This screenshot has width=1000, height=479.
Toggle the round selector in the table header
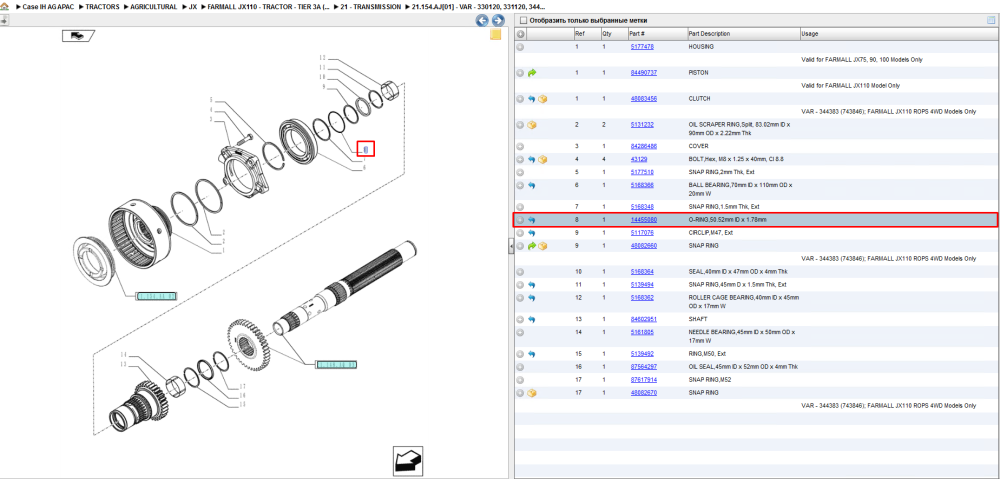tap(520, 34)
